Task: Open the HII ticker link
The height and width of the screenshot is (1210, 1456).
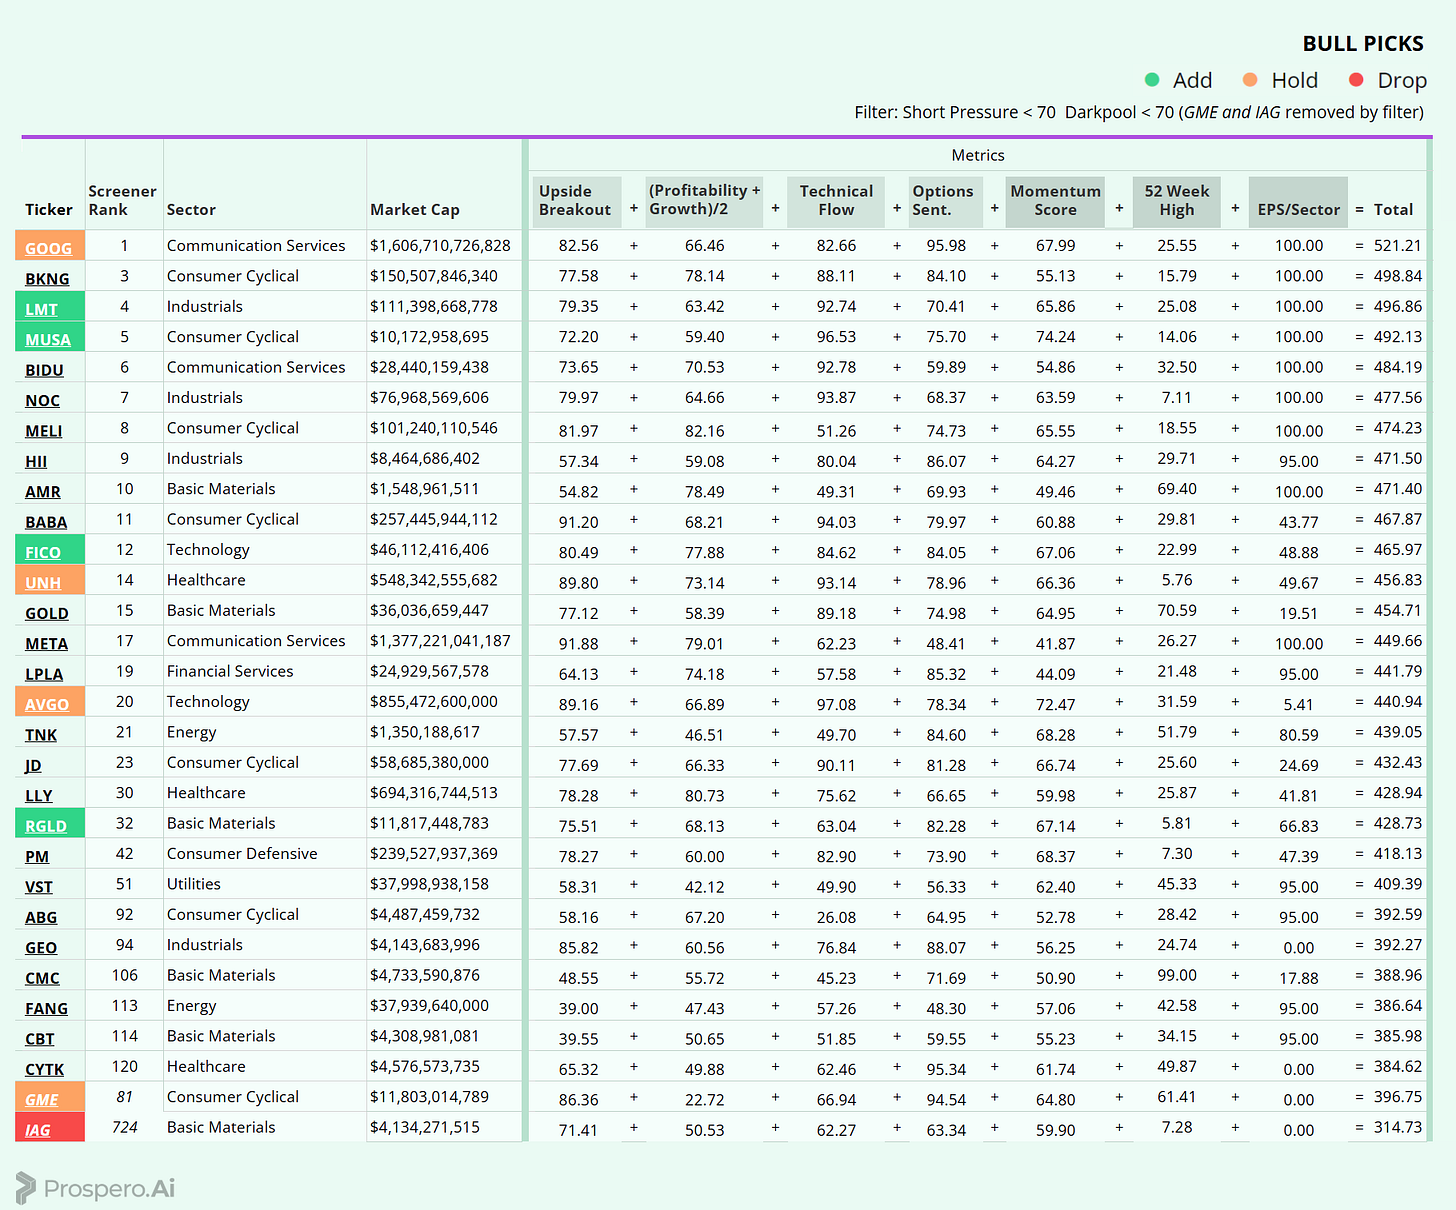Action: (36, 461)
